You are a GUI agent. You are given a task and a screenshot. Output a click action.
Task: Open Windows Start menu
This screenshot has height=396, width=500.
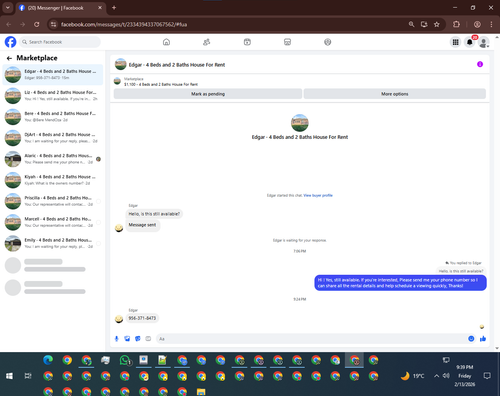click(x=9, y=376)
